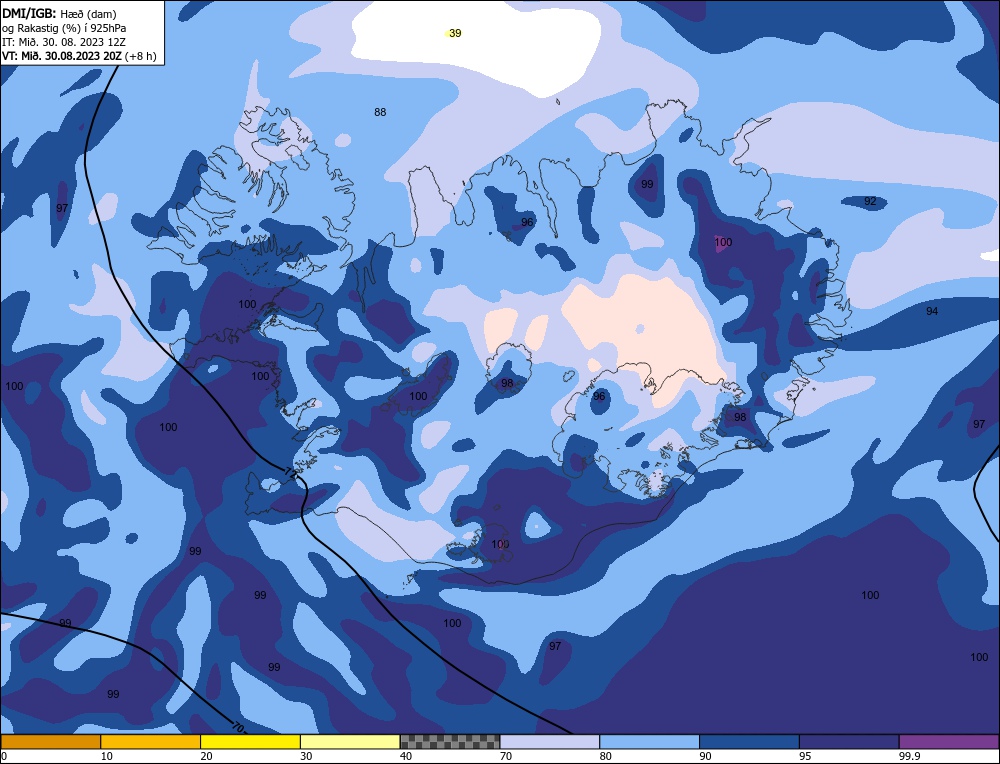Click the orange 10–20 legend swatch

point(151,742)
